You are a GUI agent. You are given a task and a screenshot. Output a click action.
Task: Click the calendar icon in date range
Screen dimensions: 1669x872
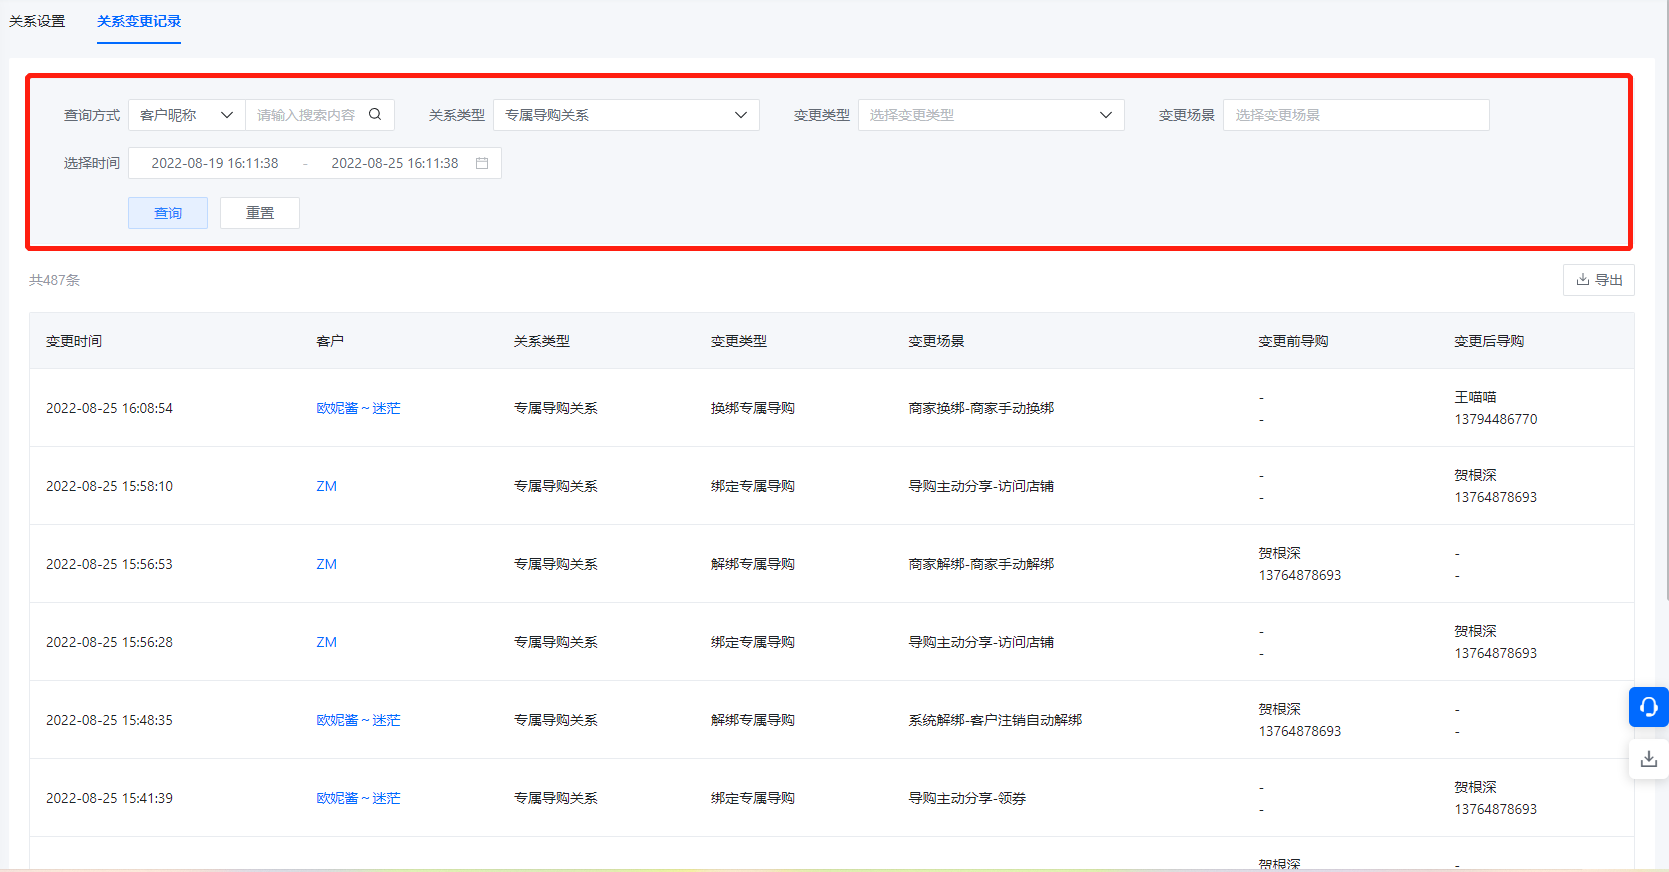click(482, 163)
